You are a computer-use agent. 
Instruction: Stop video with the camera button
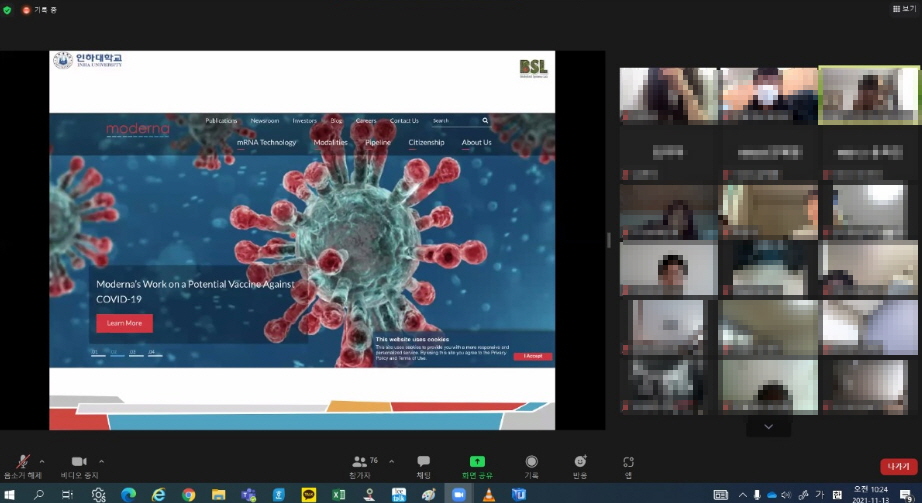point(79,467)
